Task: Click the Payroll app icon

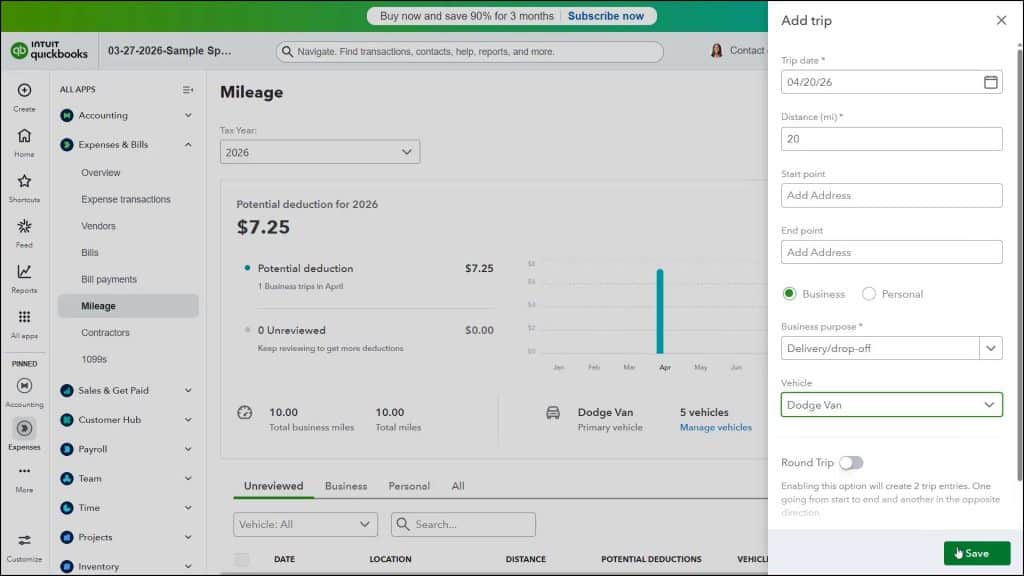Action: pyautogui.click(x=67, y=449)
